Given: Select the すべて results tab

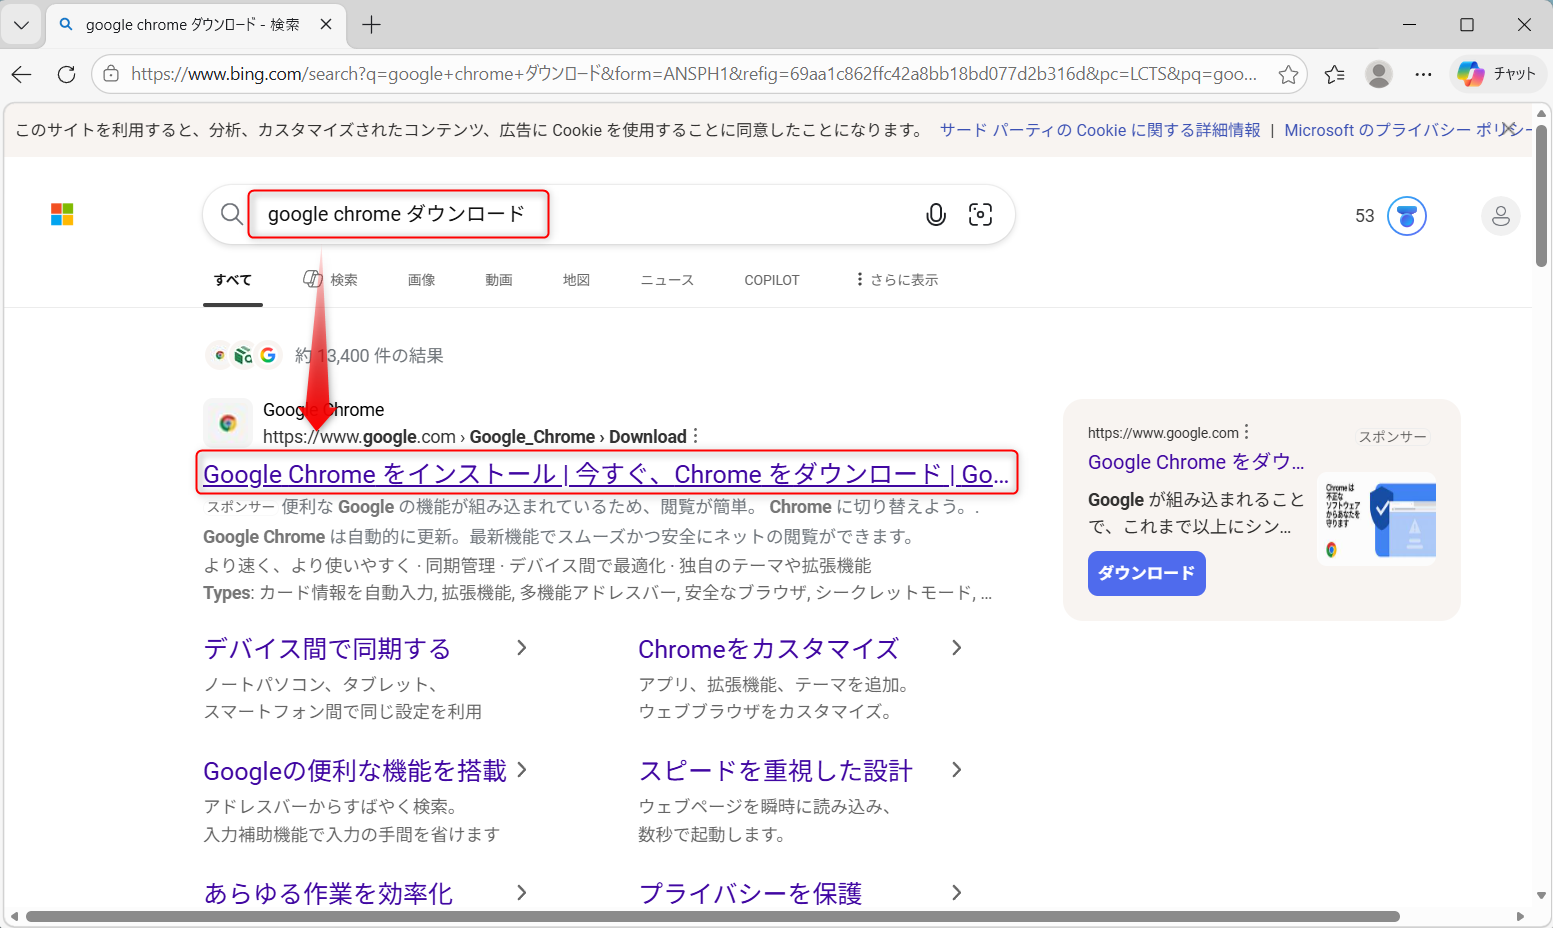Looking at the screenshot, I should click(x=233, y=280).
